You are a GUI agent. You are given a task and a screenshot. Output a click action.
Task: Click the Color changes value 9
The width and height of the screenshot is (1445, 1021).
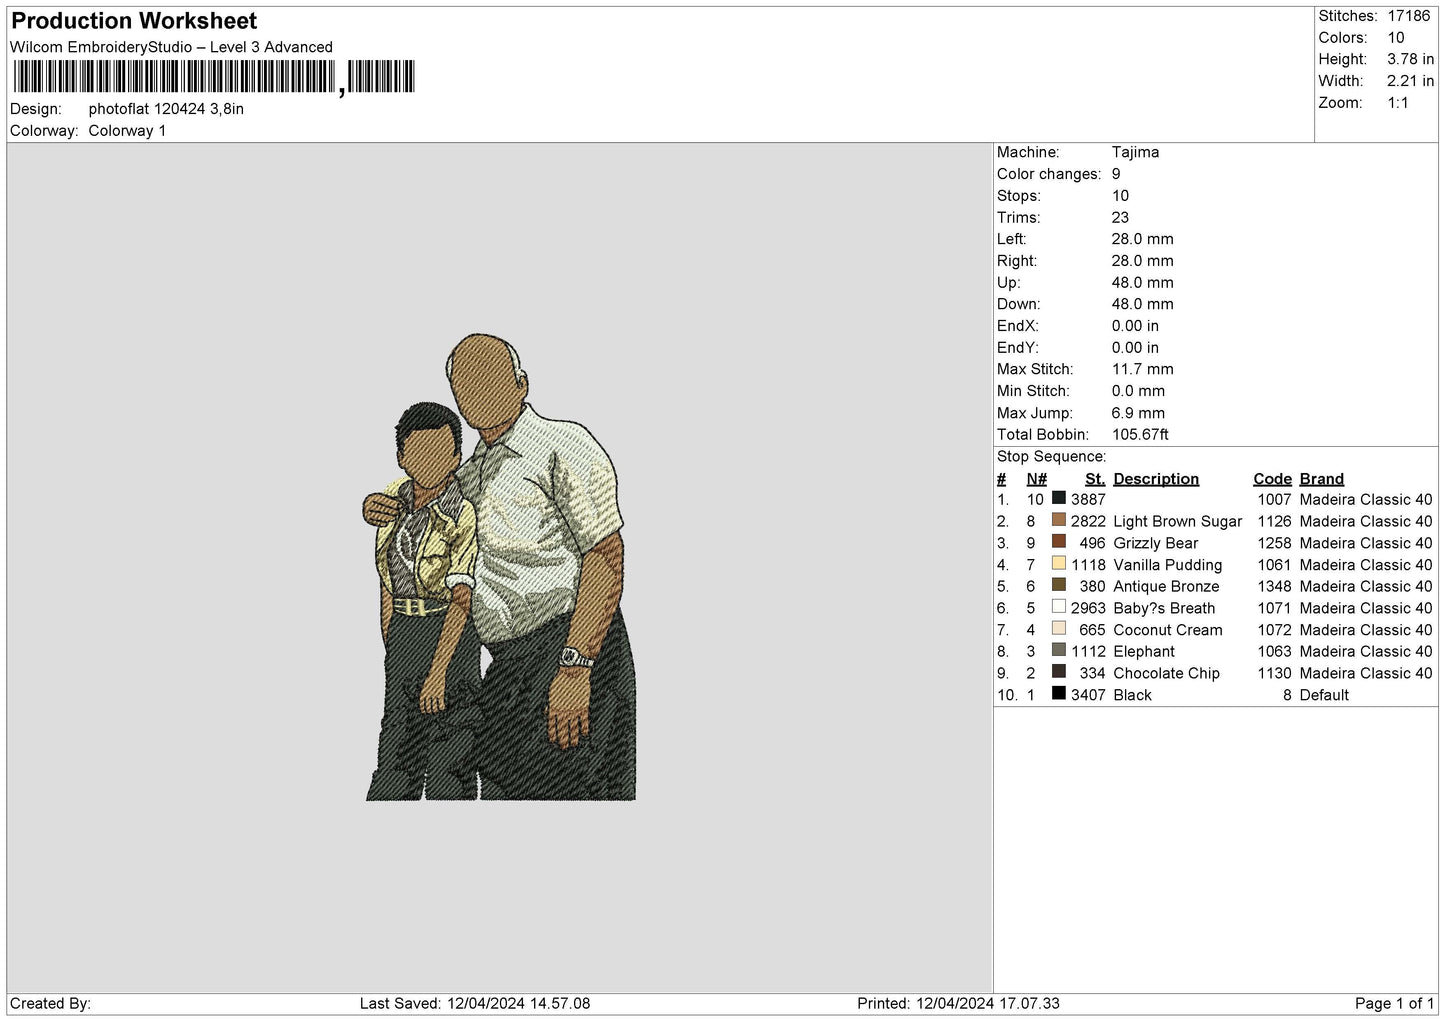coord(1116,174)
